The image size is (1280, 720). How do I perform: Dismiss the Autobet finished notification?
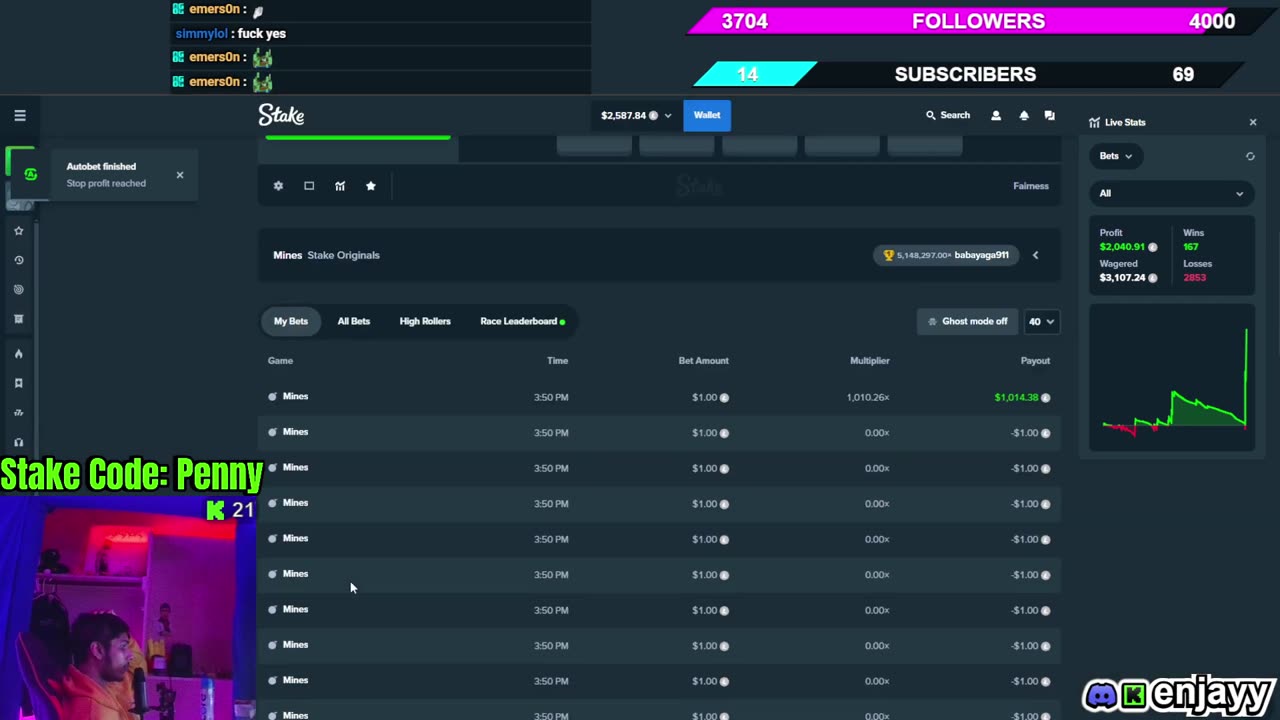tap(180, 175)
